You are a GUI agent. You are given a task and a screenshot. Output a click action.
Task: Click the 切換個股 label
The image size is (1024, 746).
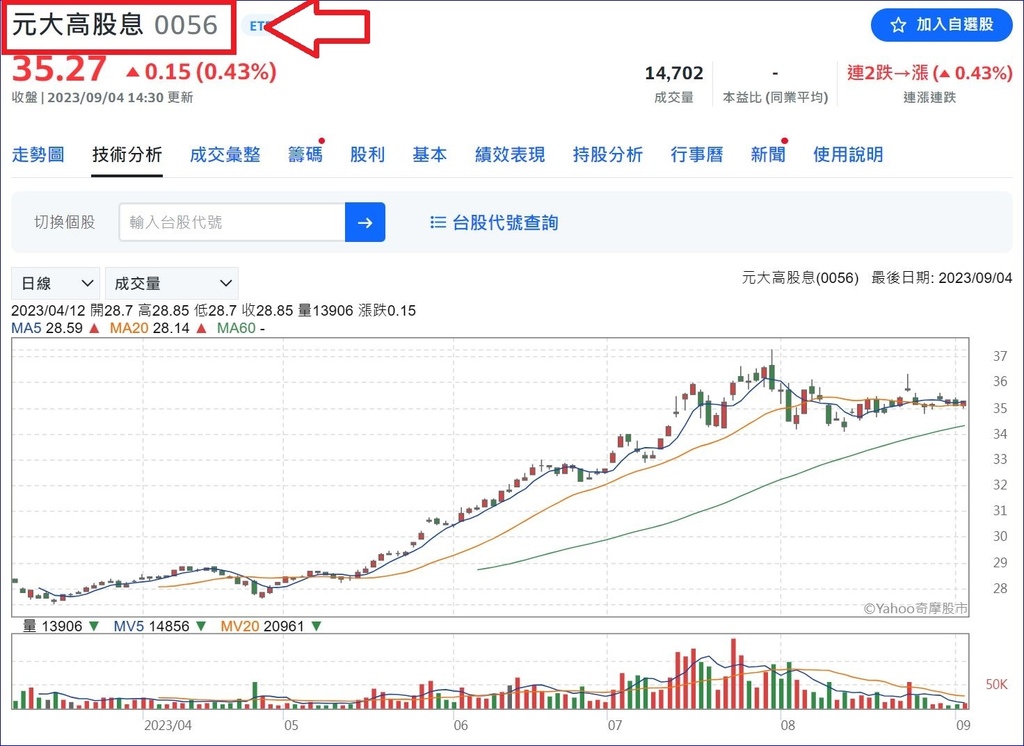coord(65,222)
